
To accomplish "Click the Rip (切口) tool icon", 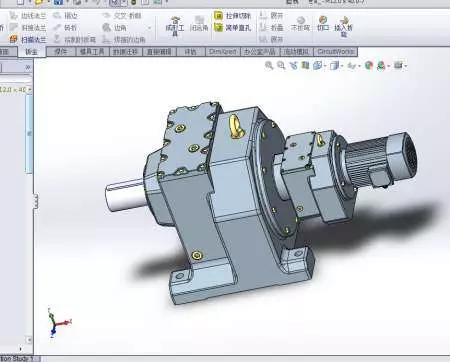I will click(x=323, y=23).
